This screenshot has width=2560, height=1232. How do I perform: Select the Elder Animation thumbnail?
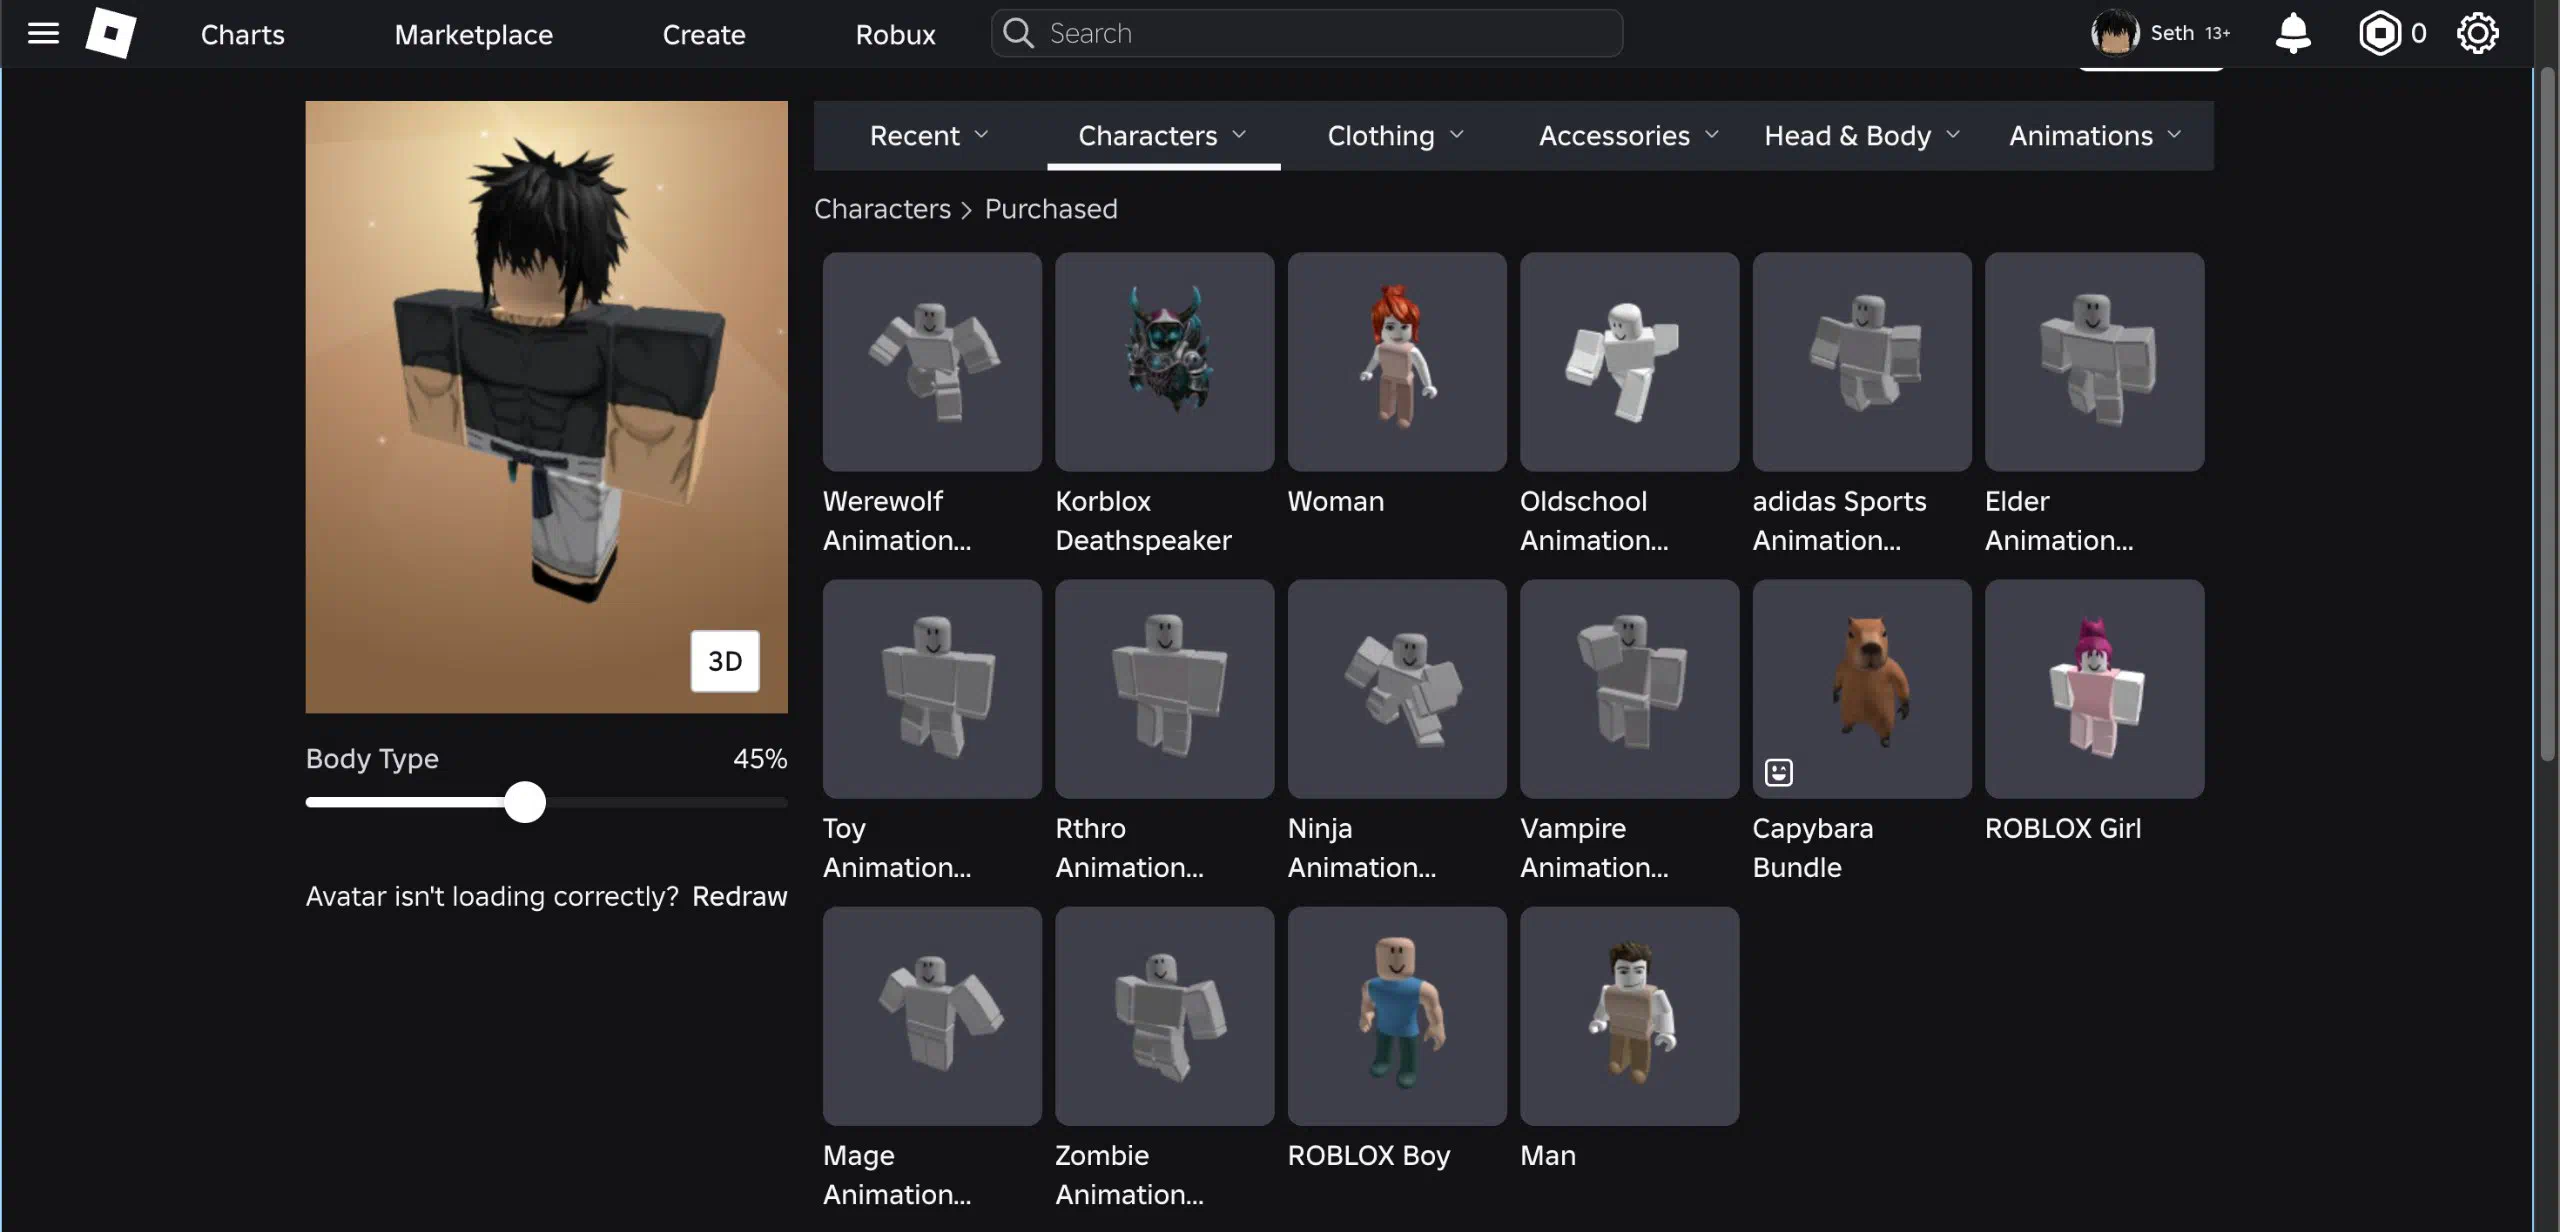pos(2094,361)
